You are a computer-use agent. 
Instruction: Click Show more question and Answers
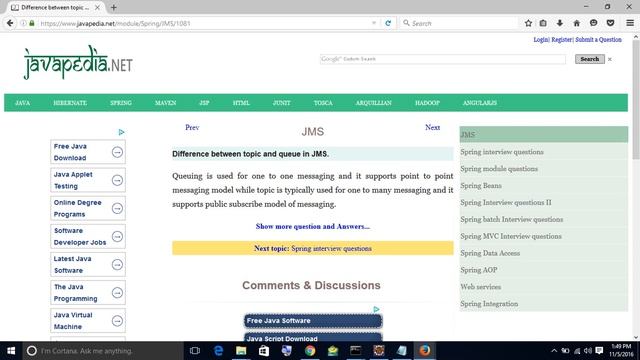[x=313, y=227]
